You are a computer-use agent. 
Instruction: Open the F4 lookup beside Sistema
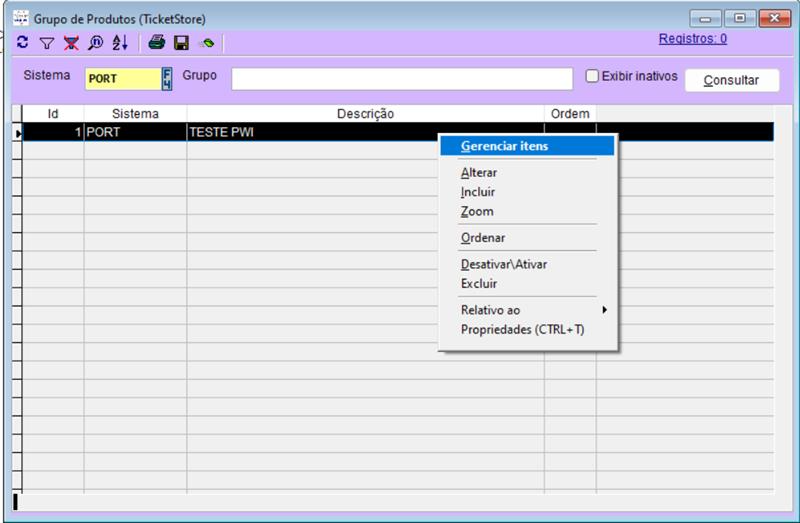167,79
